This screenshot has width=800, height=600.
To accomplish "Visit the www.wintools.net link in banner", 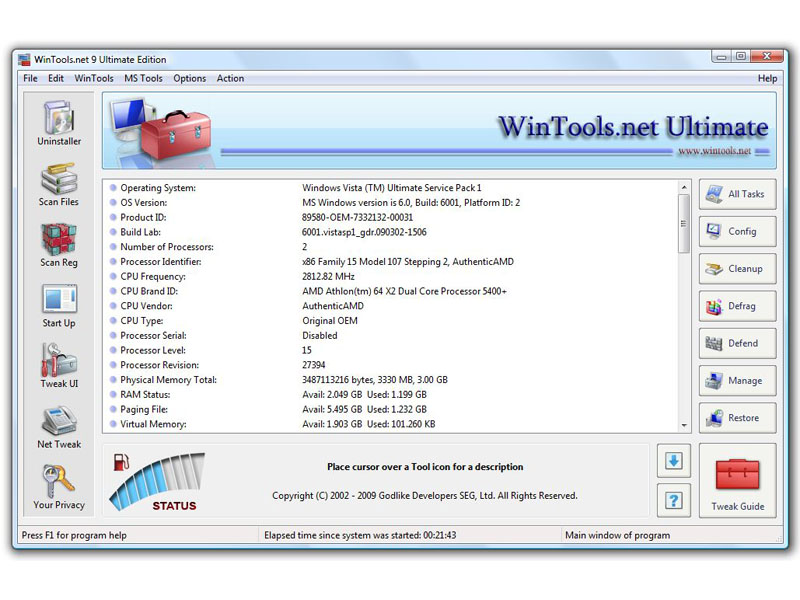I will click(714, 151).
